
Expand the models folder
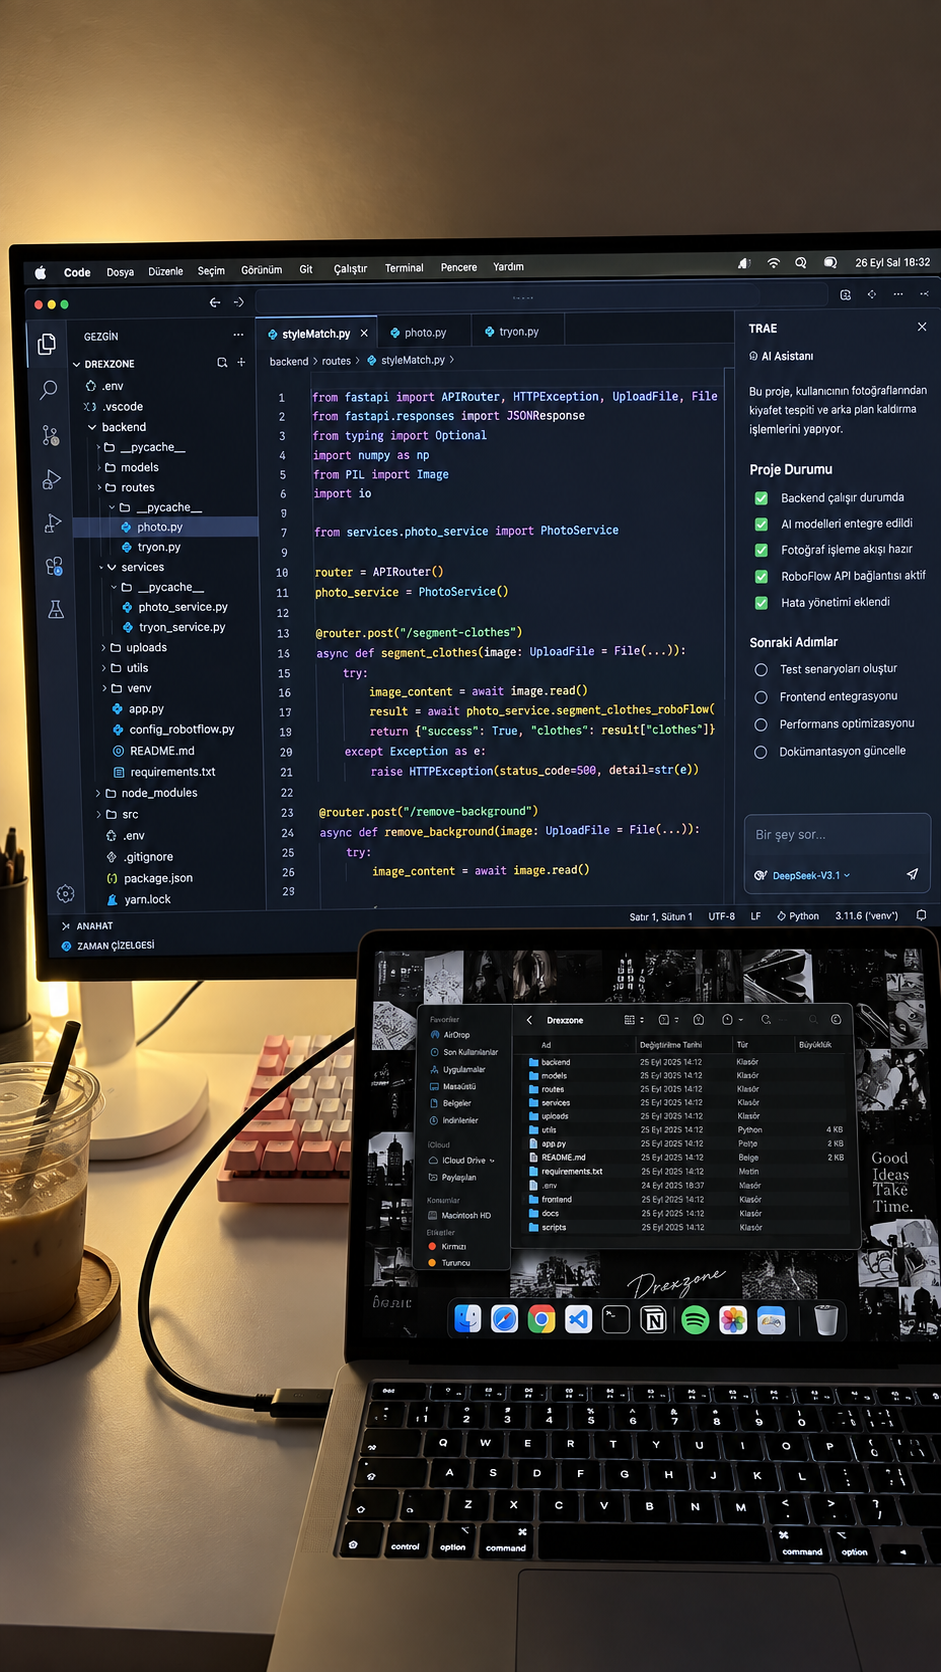click(x=99, y=467)
